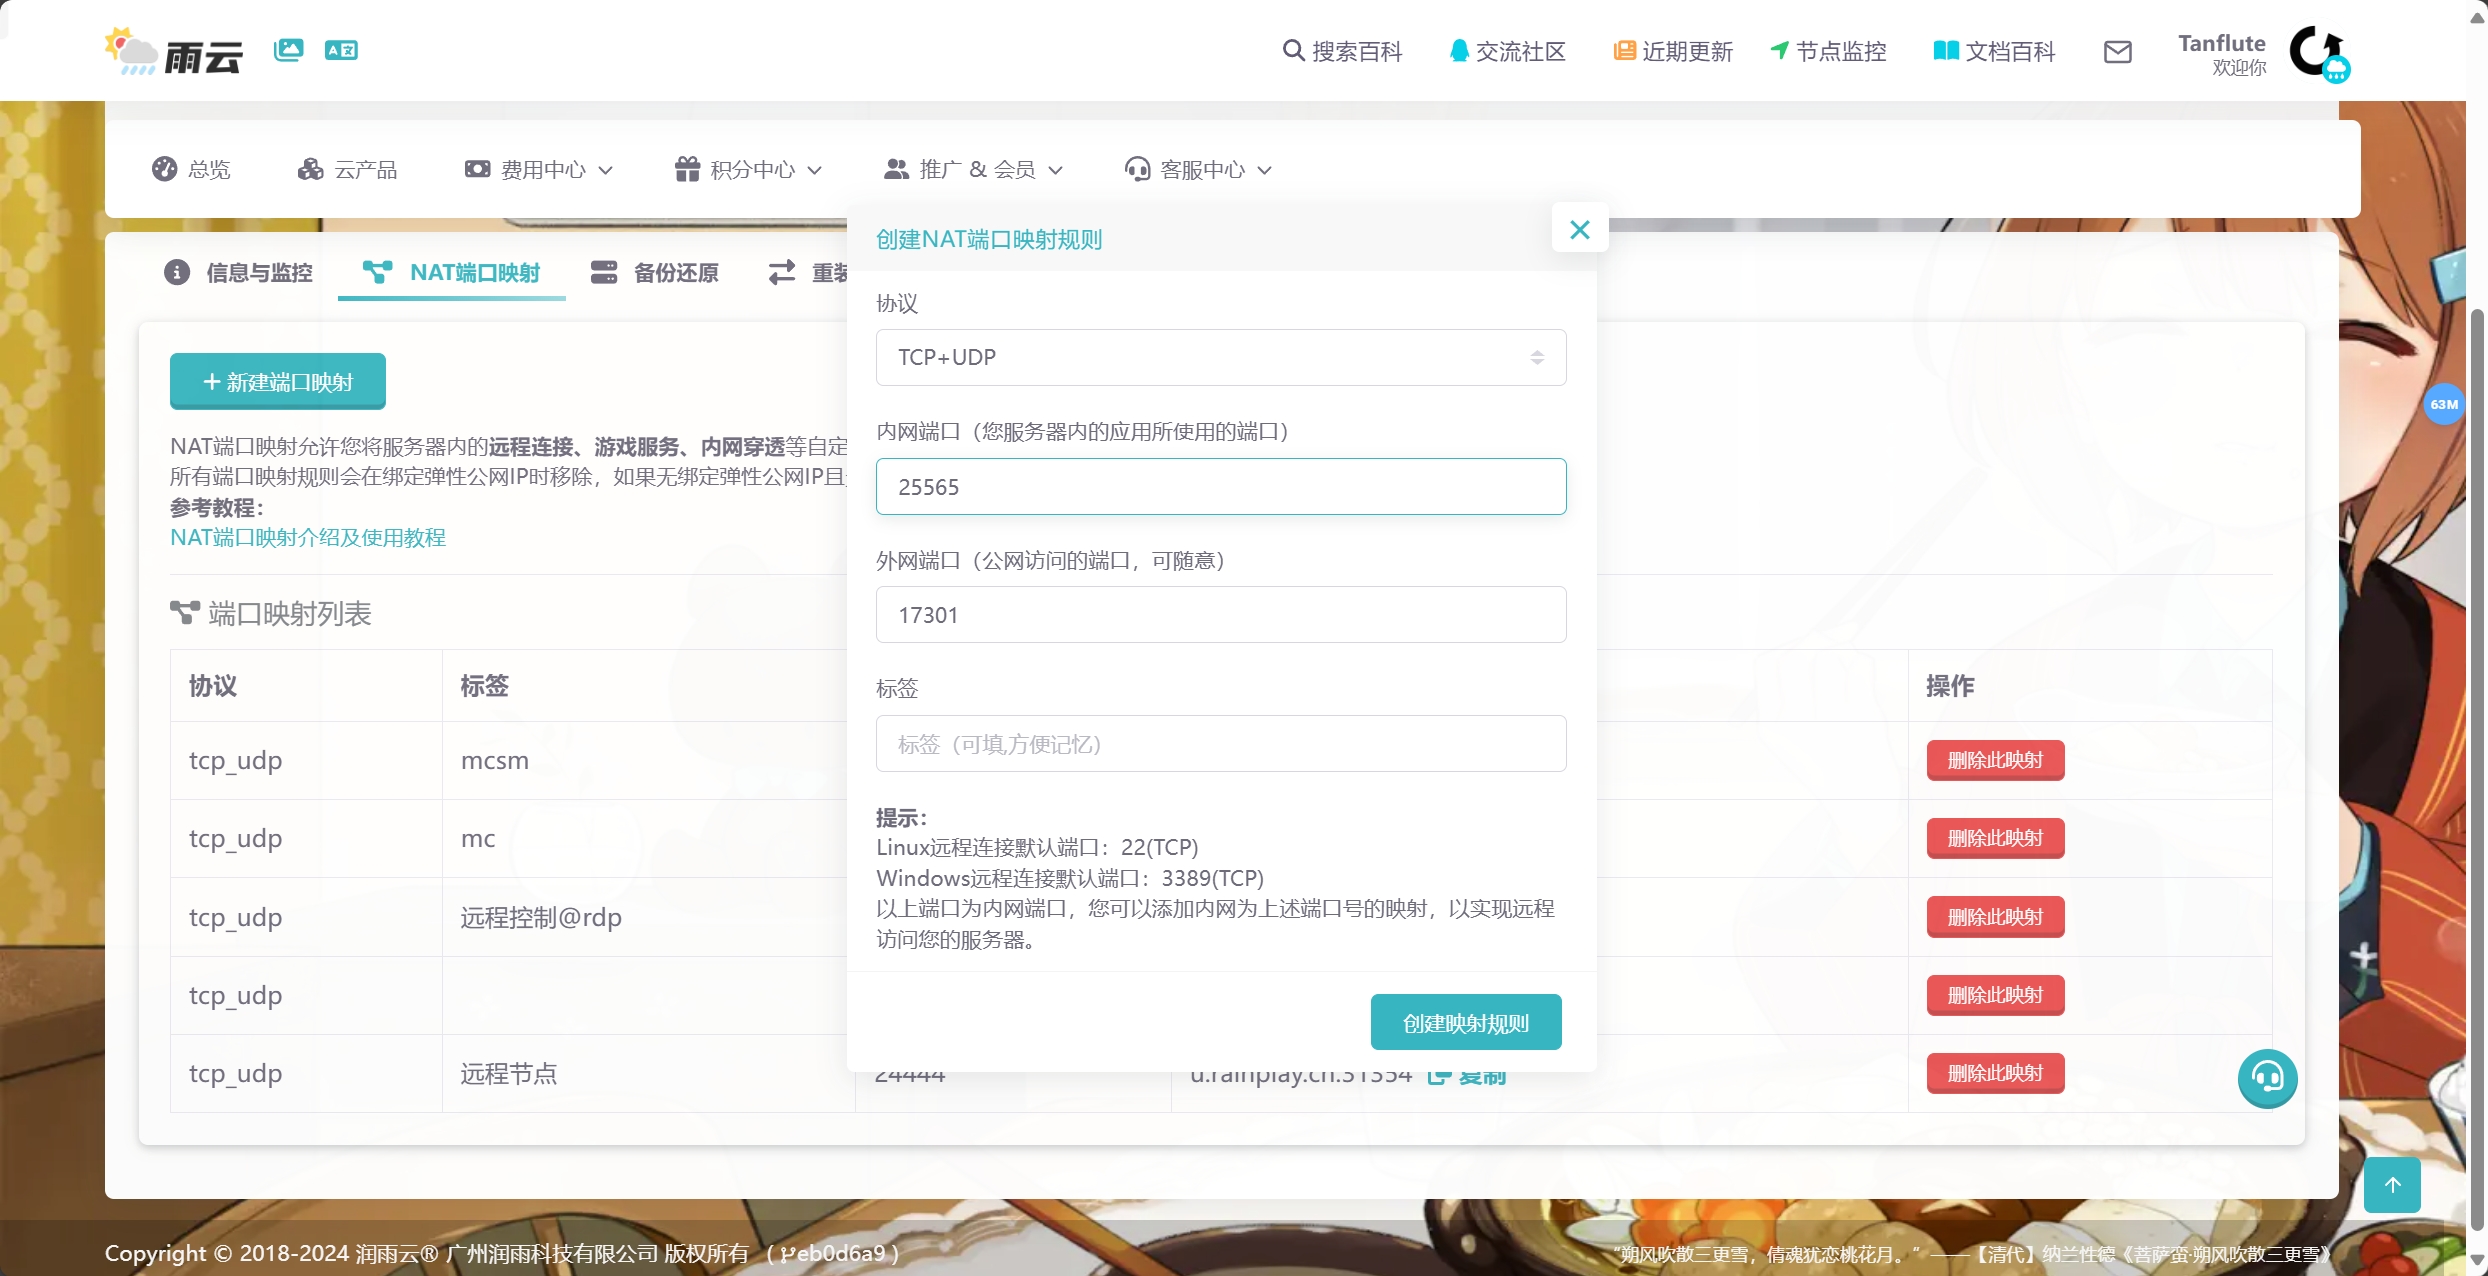Open the NAT端口映射介绍及使用教程 link

[307, 537]
